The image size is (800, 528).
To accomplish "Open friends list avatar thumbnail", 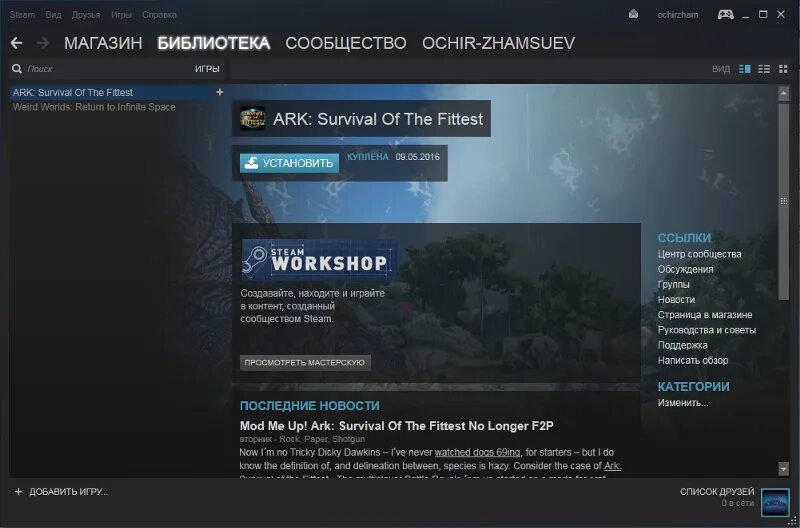I will [774, 502].
